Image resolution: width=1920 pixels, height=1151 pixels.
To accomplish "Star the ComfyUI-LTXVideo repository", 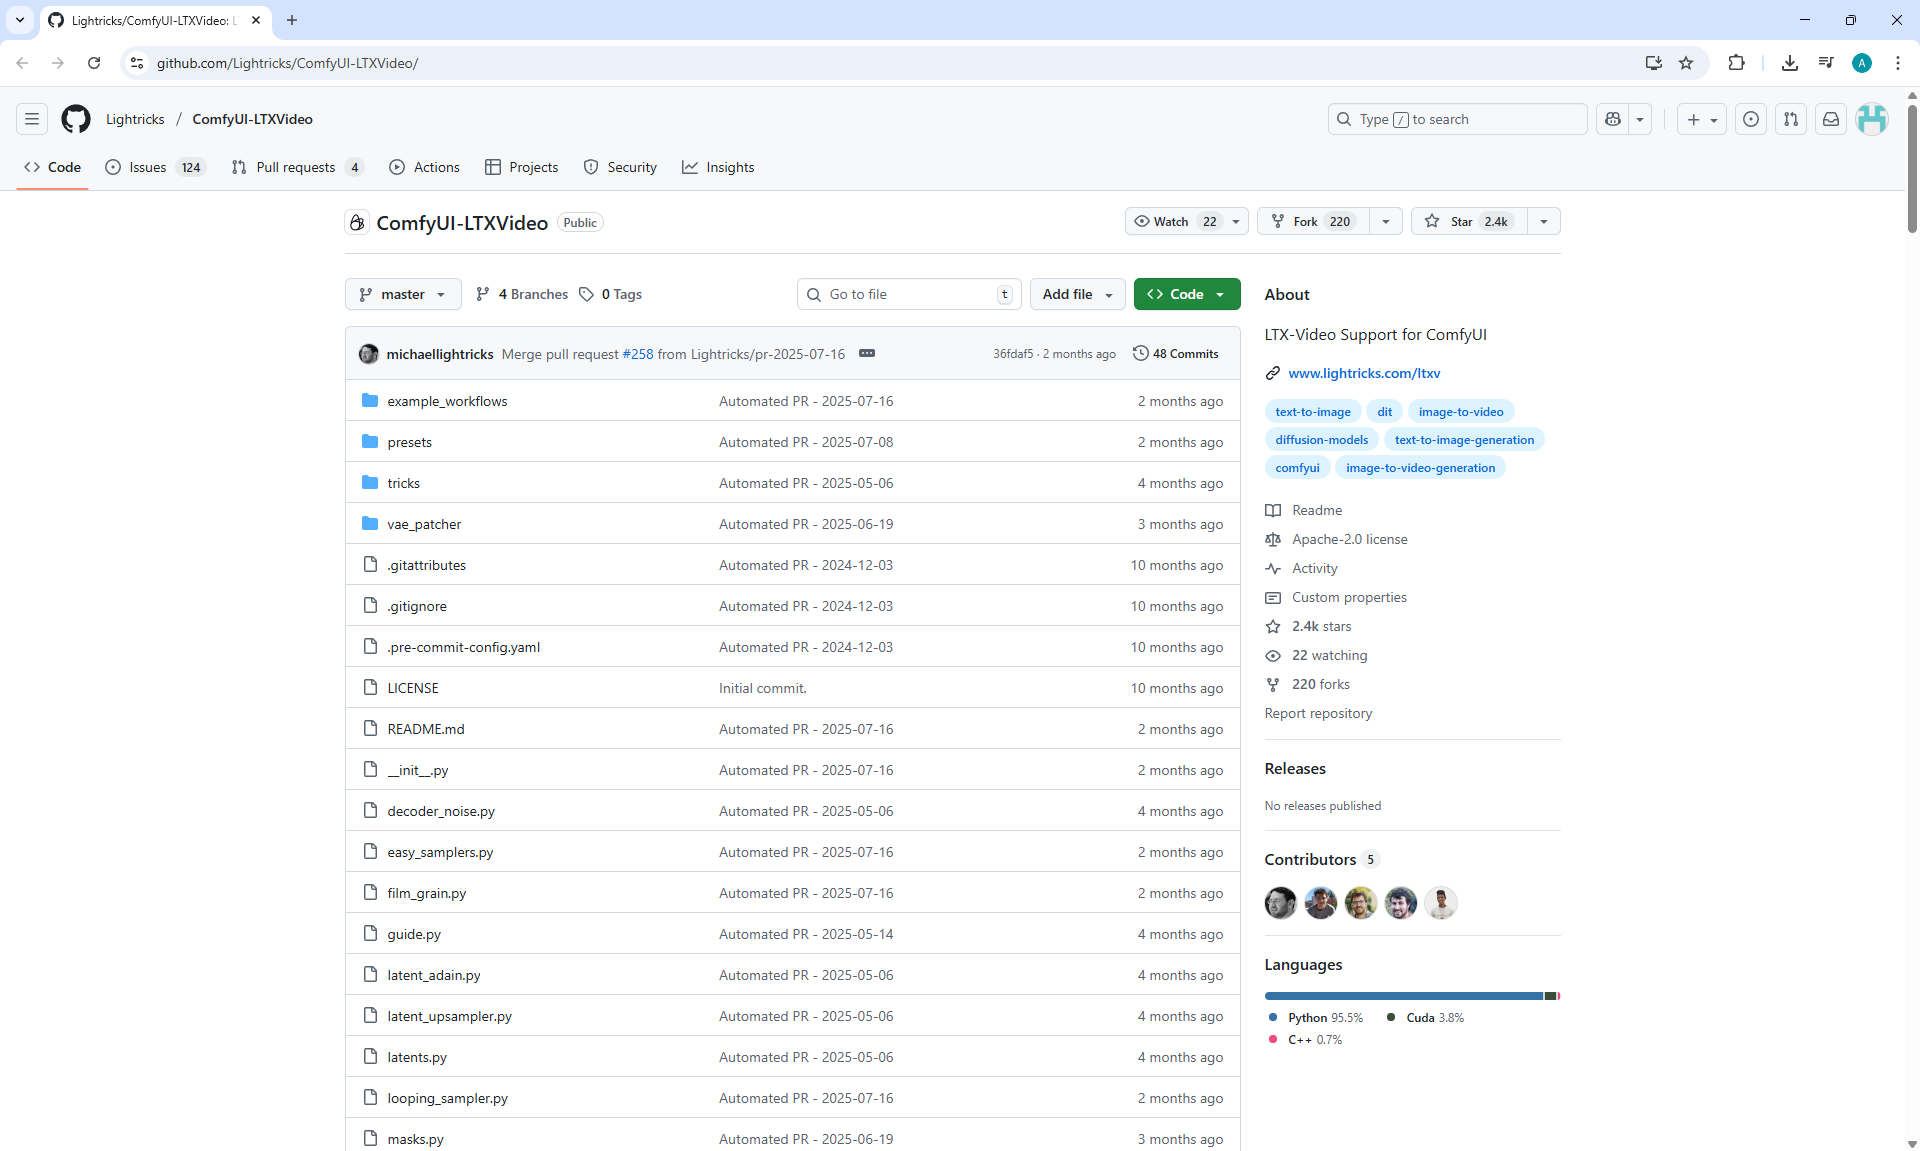I will point(1468,221).
